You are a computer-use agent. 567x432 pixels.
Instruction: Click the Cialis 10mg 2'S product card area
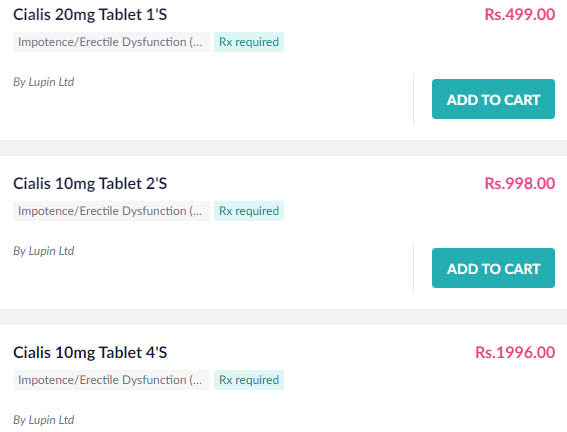(x=284, y=232)
